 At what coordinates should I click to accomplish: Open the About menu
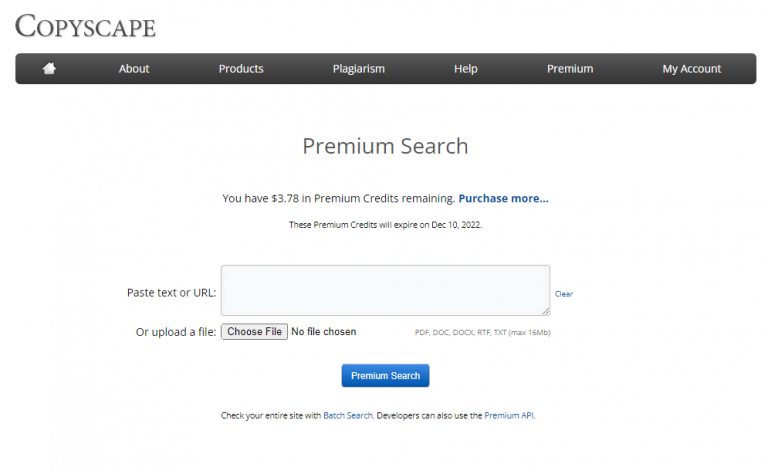134,69
